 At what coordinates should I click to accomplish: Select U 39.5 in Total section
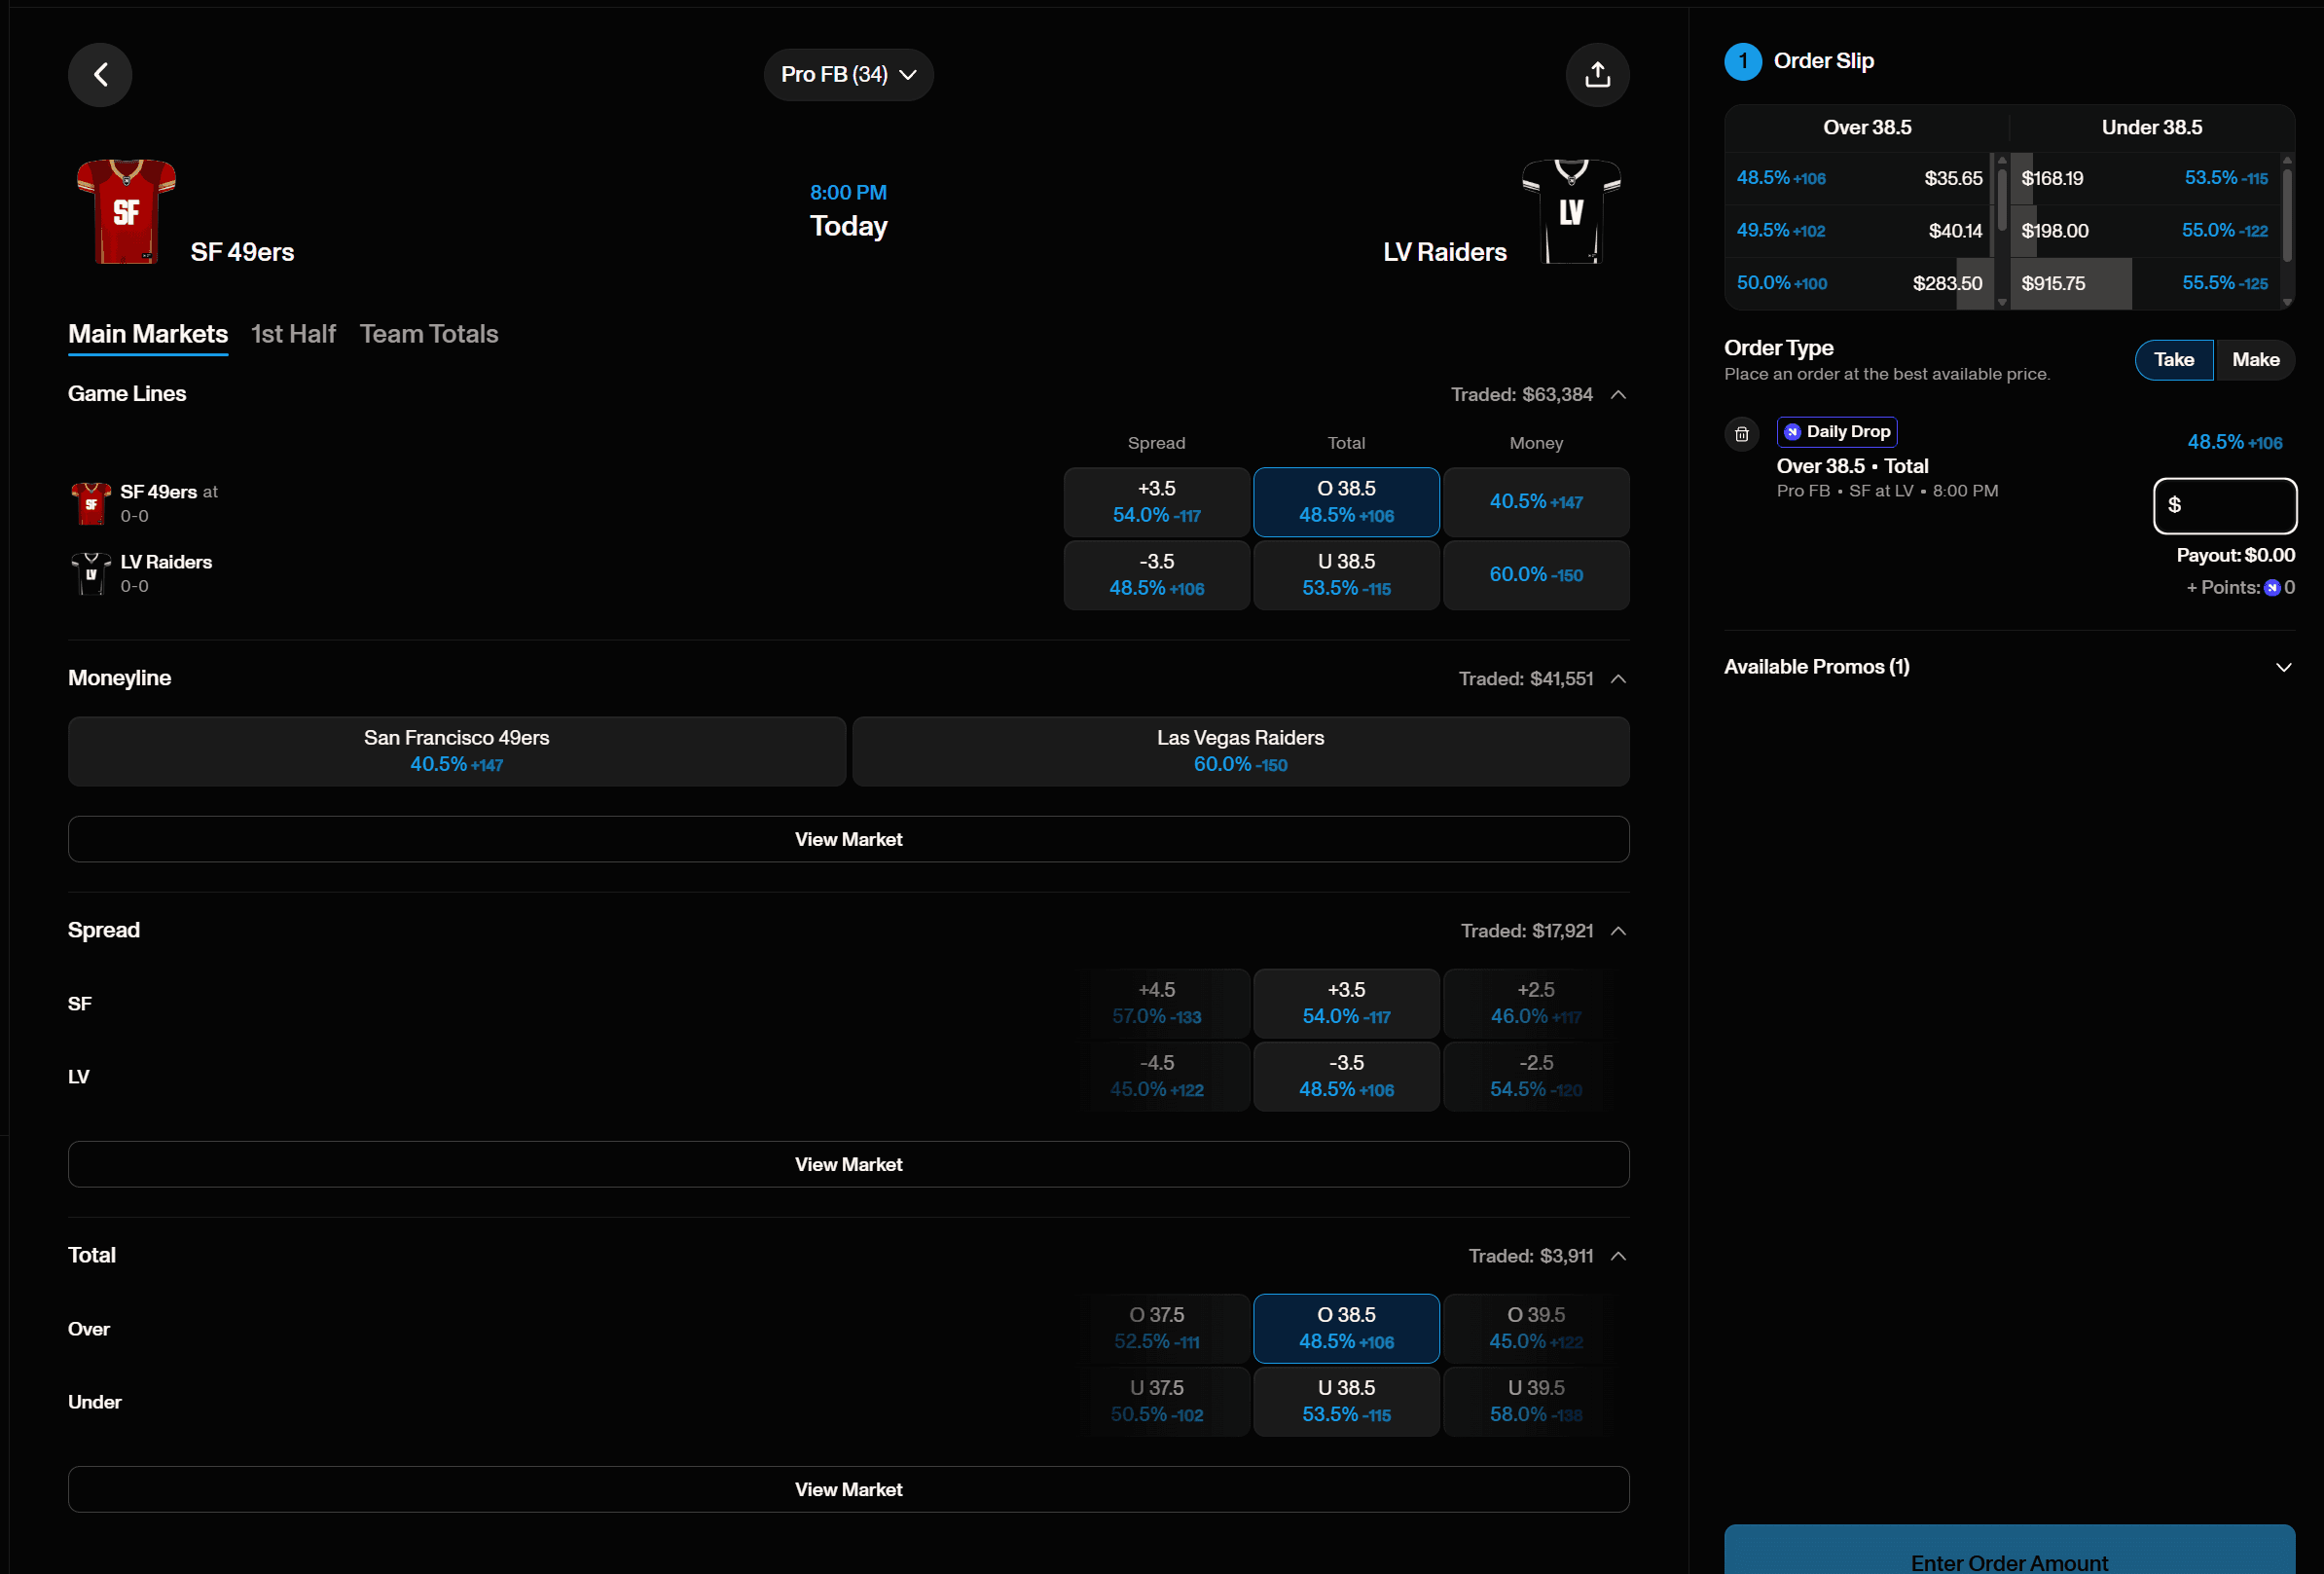1537,1401
